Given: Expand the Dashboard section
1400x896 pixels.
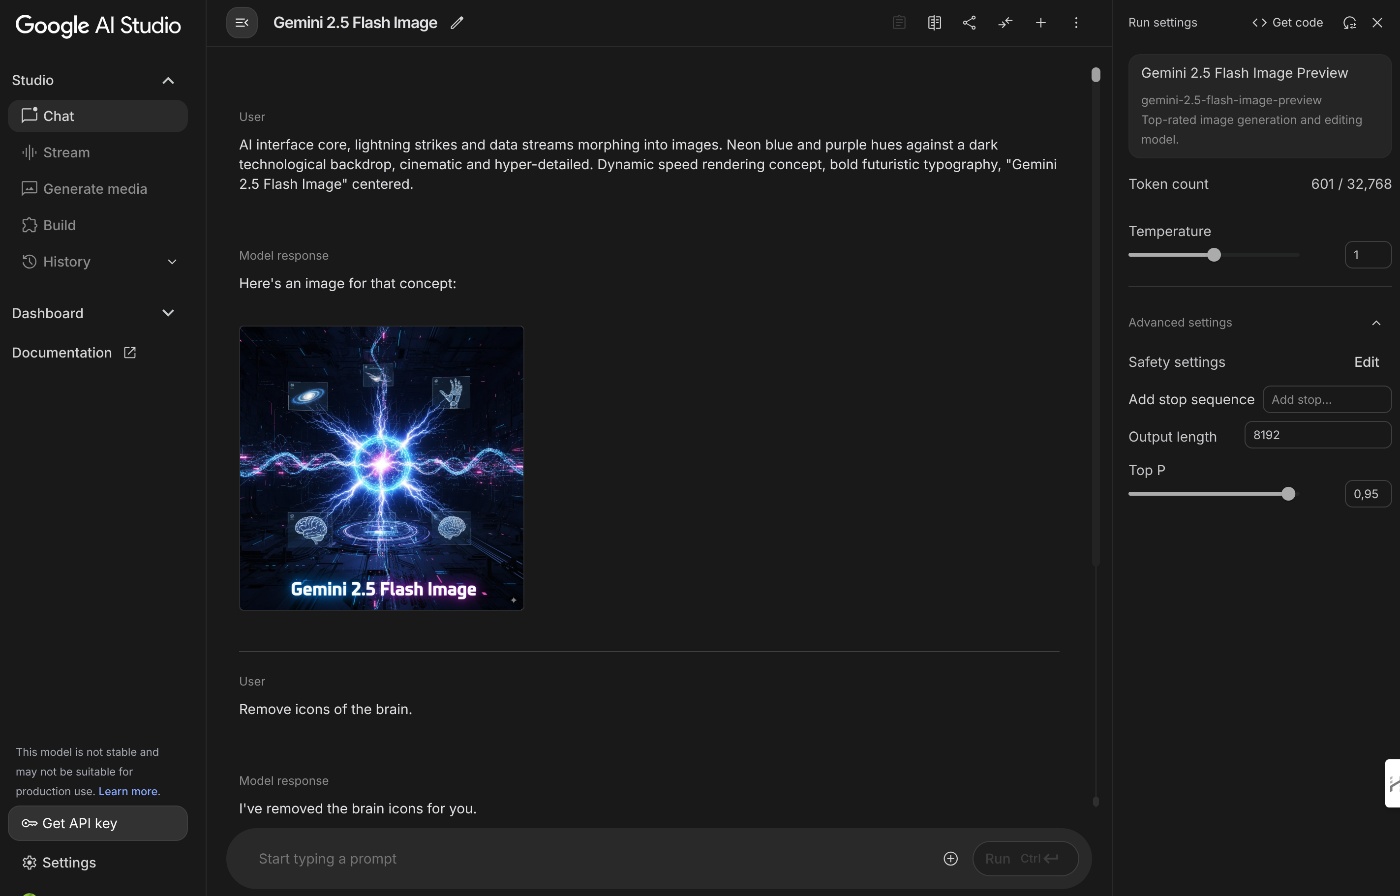Looking at the screenshot, I should tap(168, 313).
